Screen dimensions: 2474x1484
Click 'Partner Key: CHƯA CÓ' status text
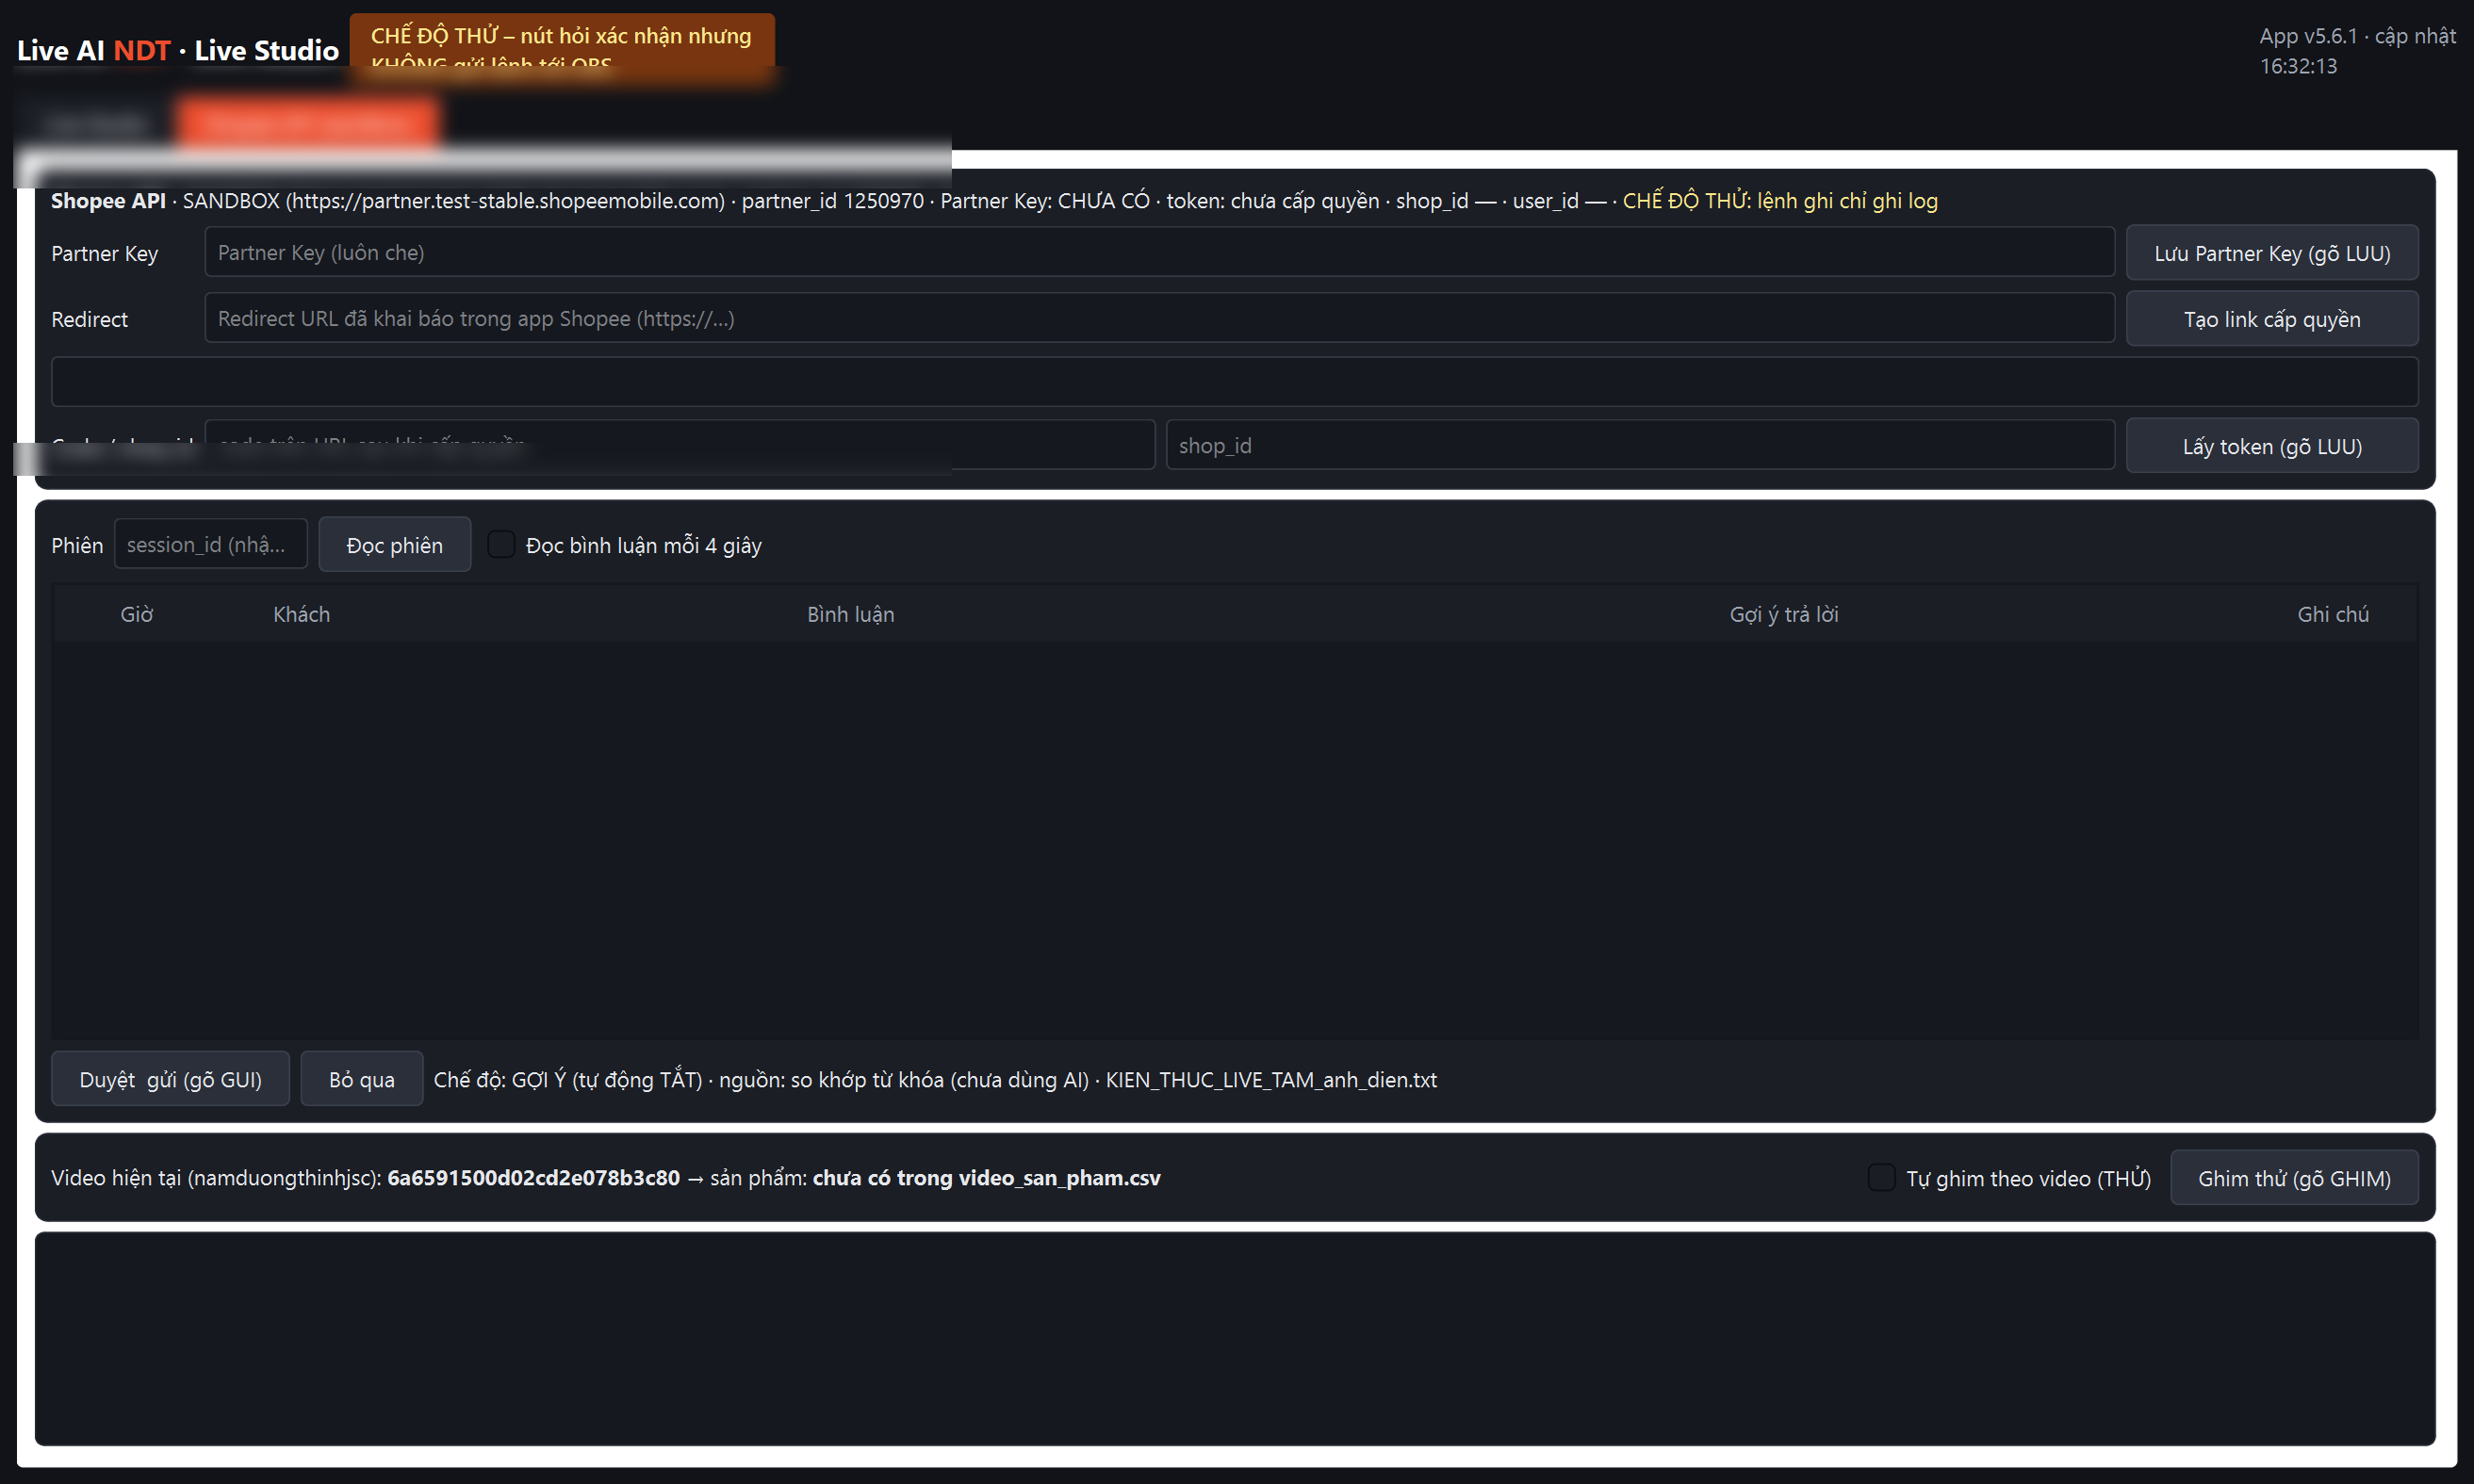[x=1045, y=200]
